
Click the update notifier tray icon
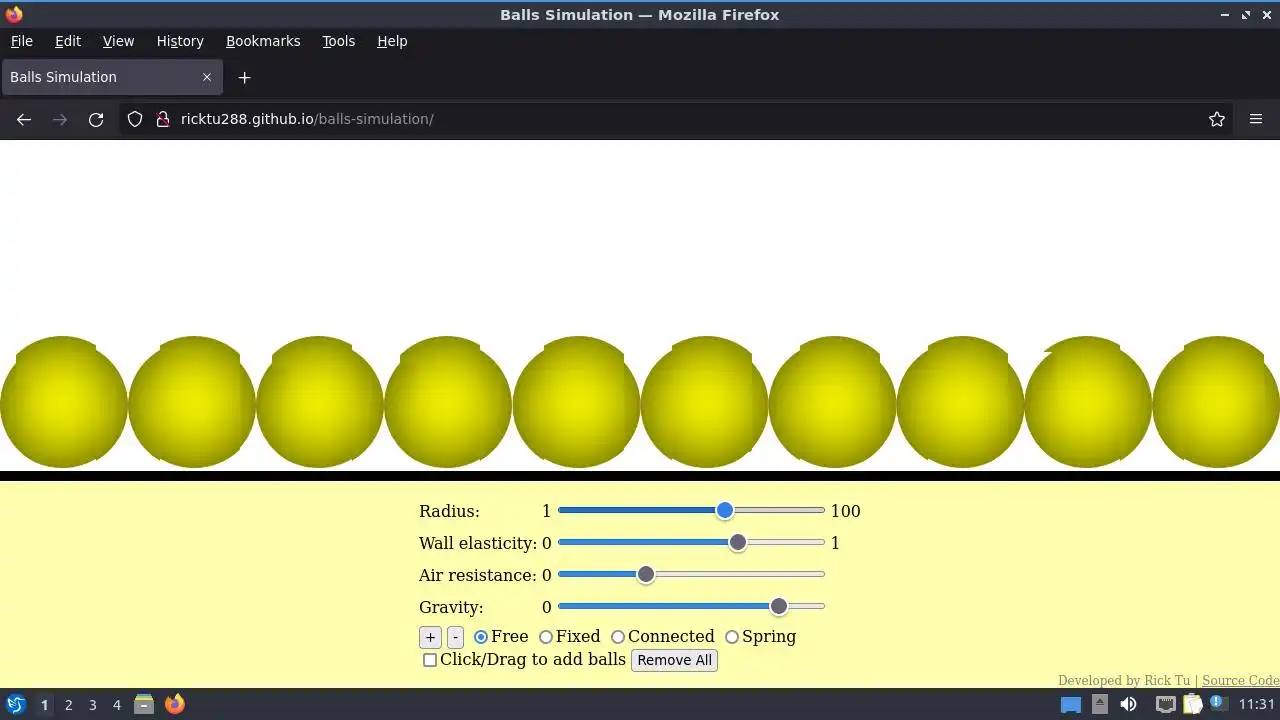click(x=1218, y=703)
